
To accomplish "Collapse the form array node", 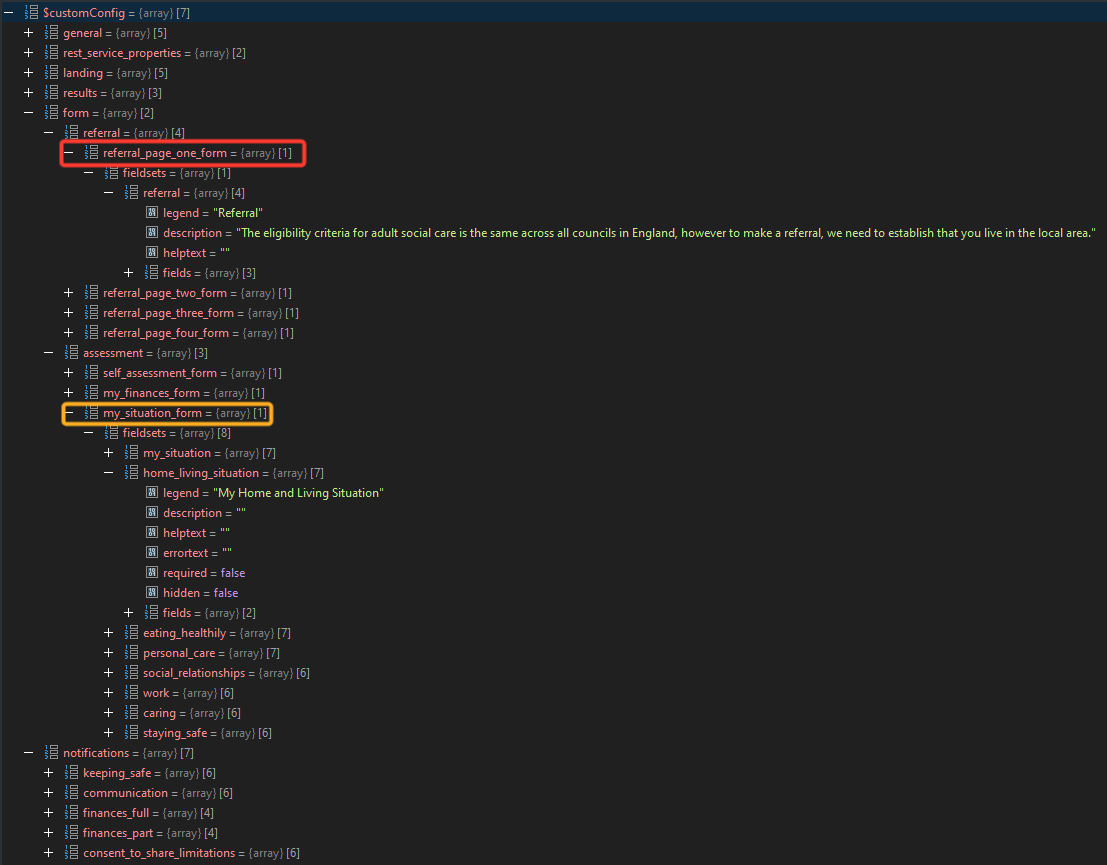I will click(x=28, y=113).
